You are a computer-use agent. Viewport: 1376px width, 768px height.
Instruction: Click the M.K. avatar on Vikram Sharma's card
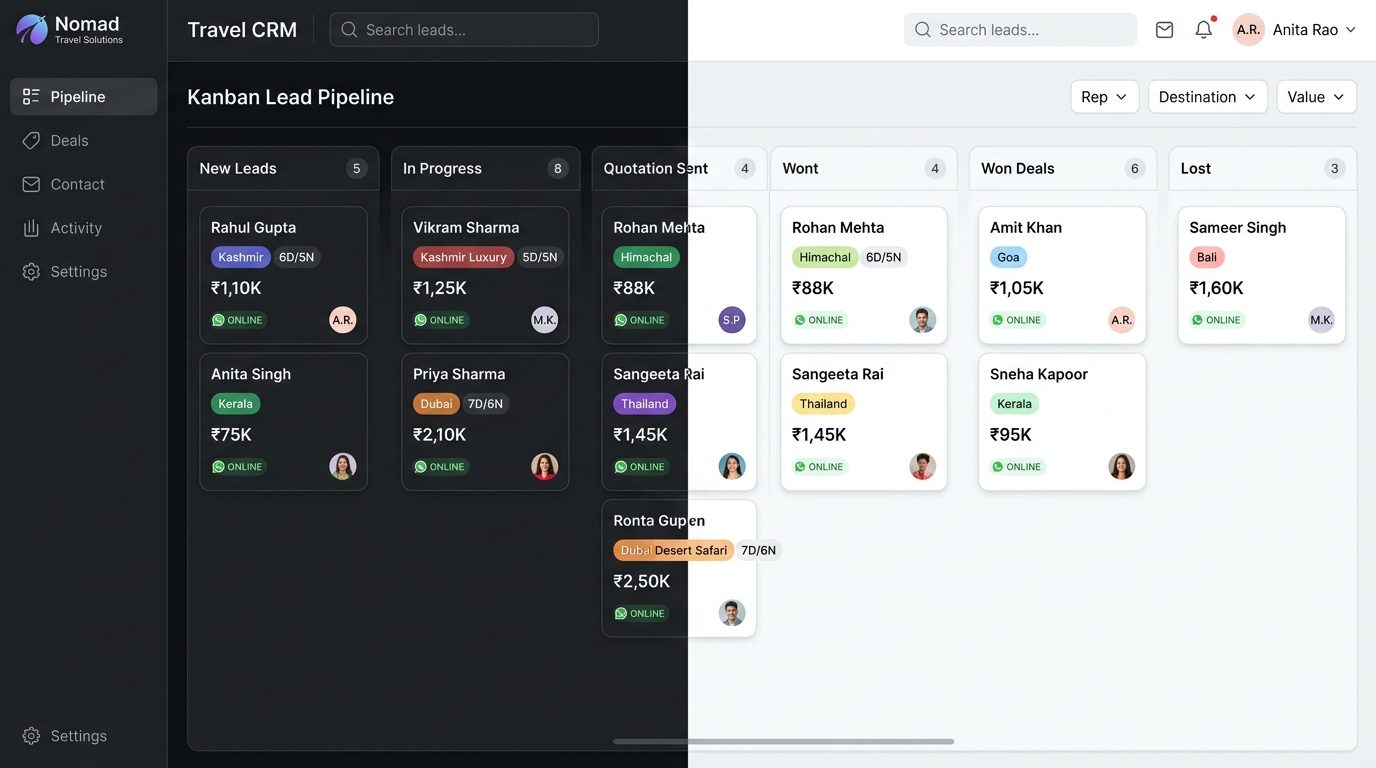point(545,320)
